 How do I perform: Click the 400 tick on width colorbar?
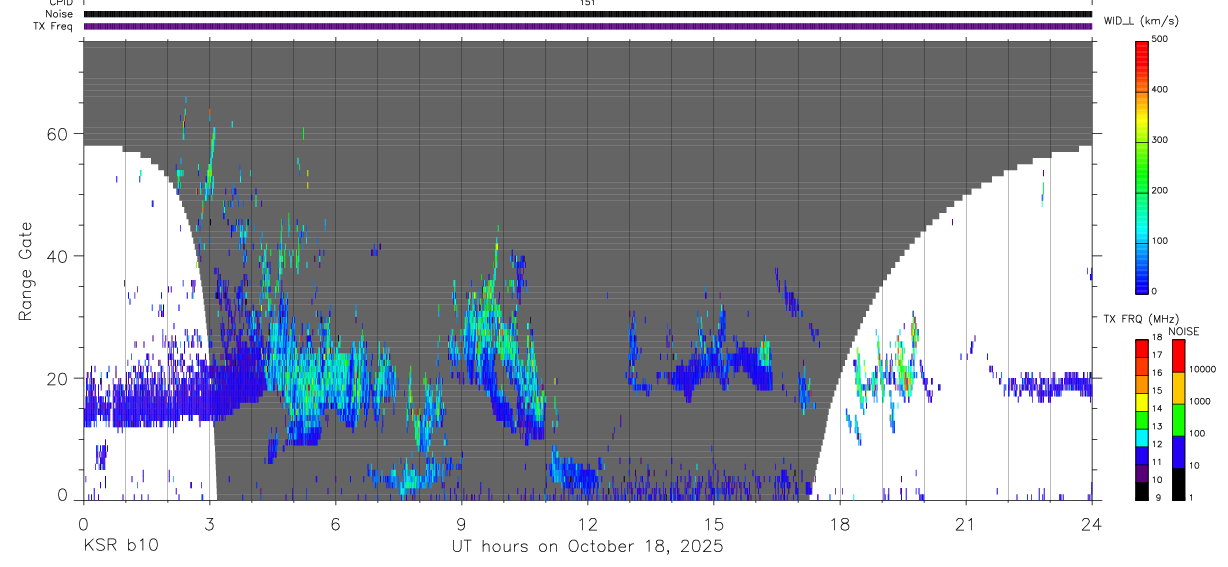coord(1160,90)
